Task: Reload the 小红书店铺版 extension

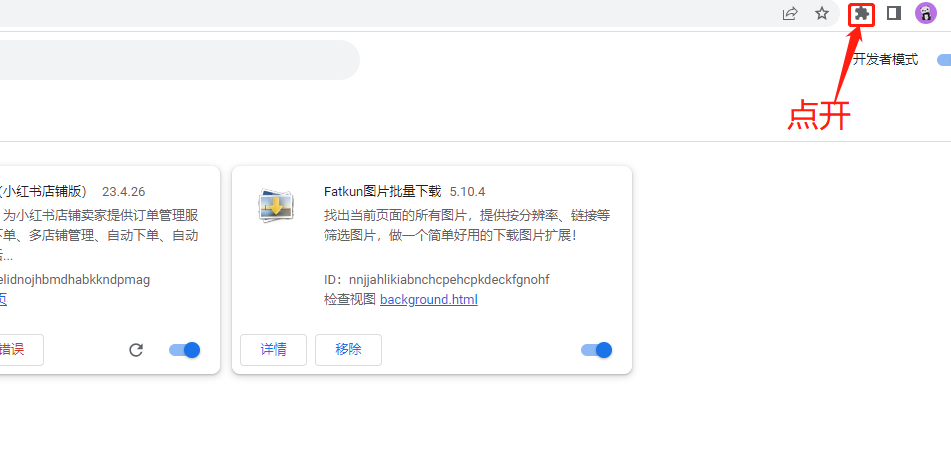Action: pyautogui.click(x=136, y=350)
